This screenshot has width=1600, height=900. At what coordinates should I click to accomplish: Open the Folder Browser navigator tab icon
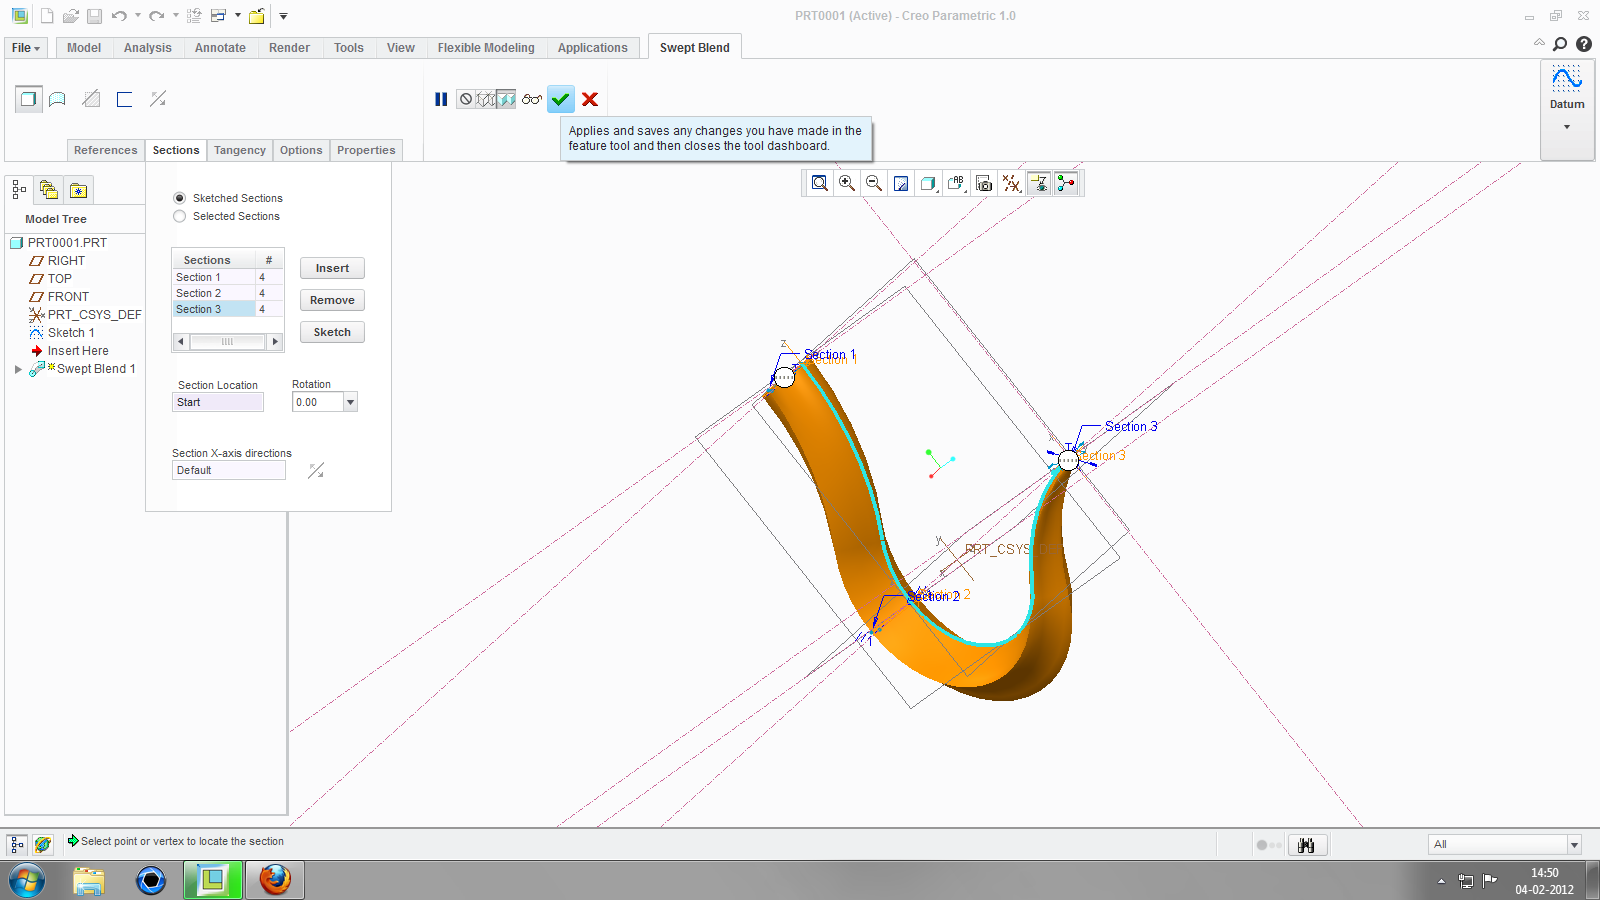point(49,190)
